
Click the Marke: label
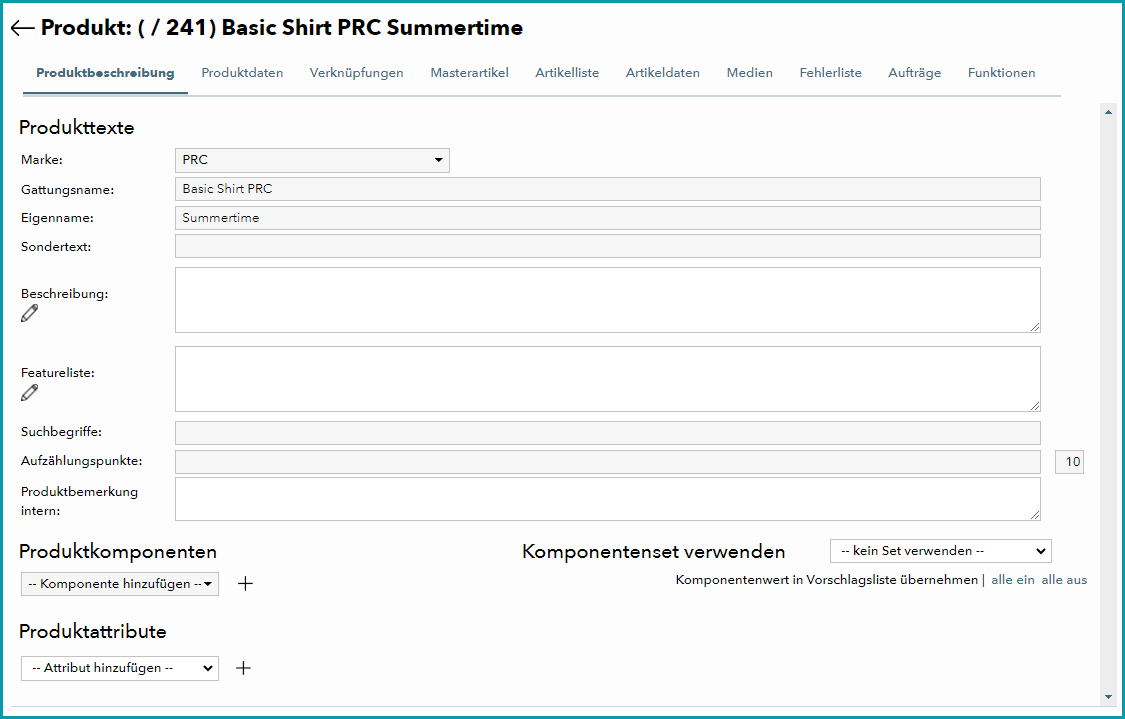42,160
